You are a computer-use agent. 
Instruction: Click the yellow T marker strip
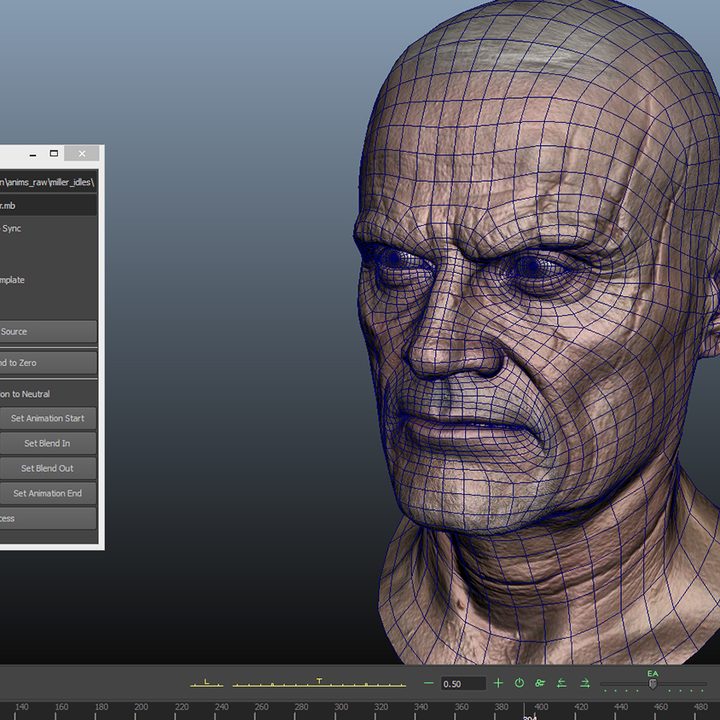pos(319,684)
